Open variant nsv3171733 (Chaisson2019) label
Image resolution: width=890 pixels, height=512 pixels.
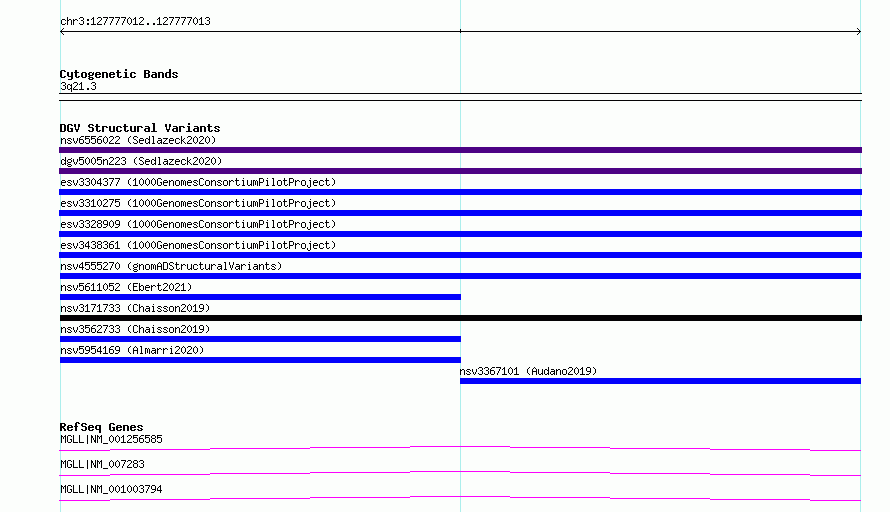coord(135,308)
